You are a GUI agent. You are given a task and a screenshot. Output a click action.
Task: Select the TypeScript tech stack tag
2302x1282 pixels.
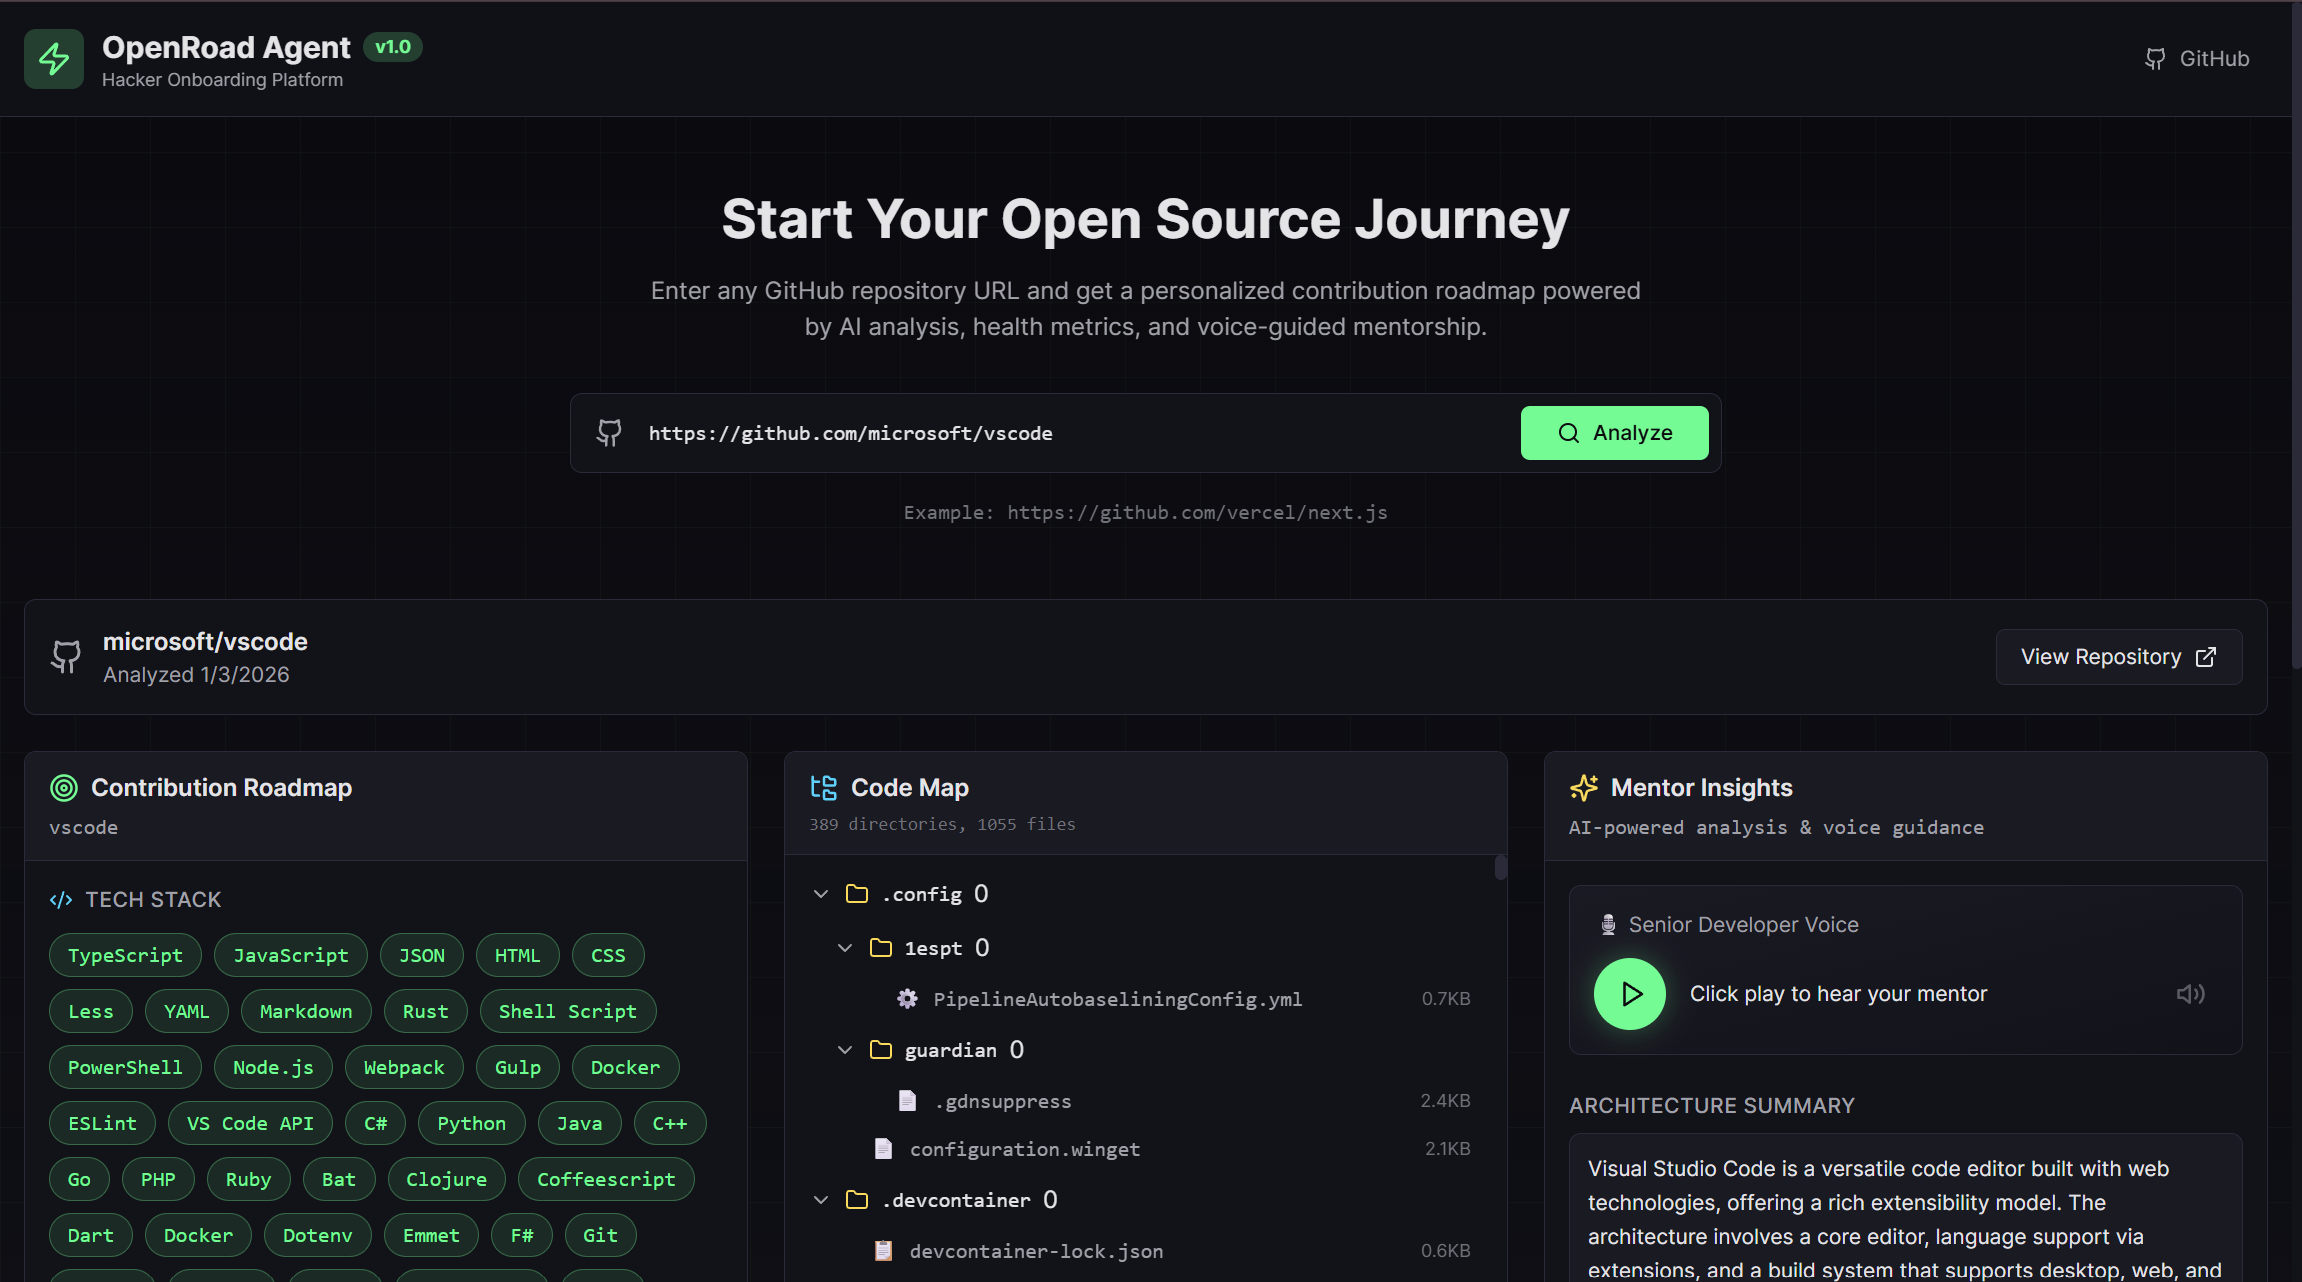click(125, 956)
